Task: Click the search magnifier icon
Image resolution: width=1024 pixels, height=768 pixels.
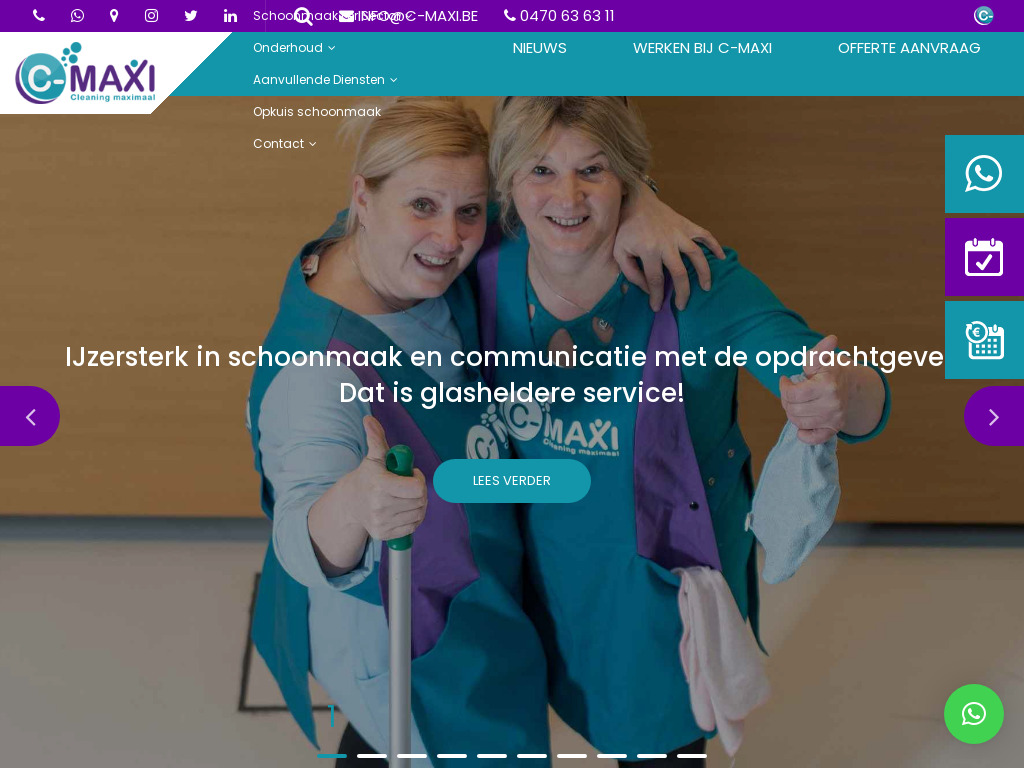Action: pyautogui.click(x=303, y=16)
